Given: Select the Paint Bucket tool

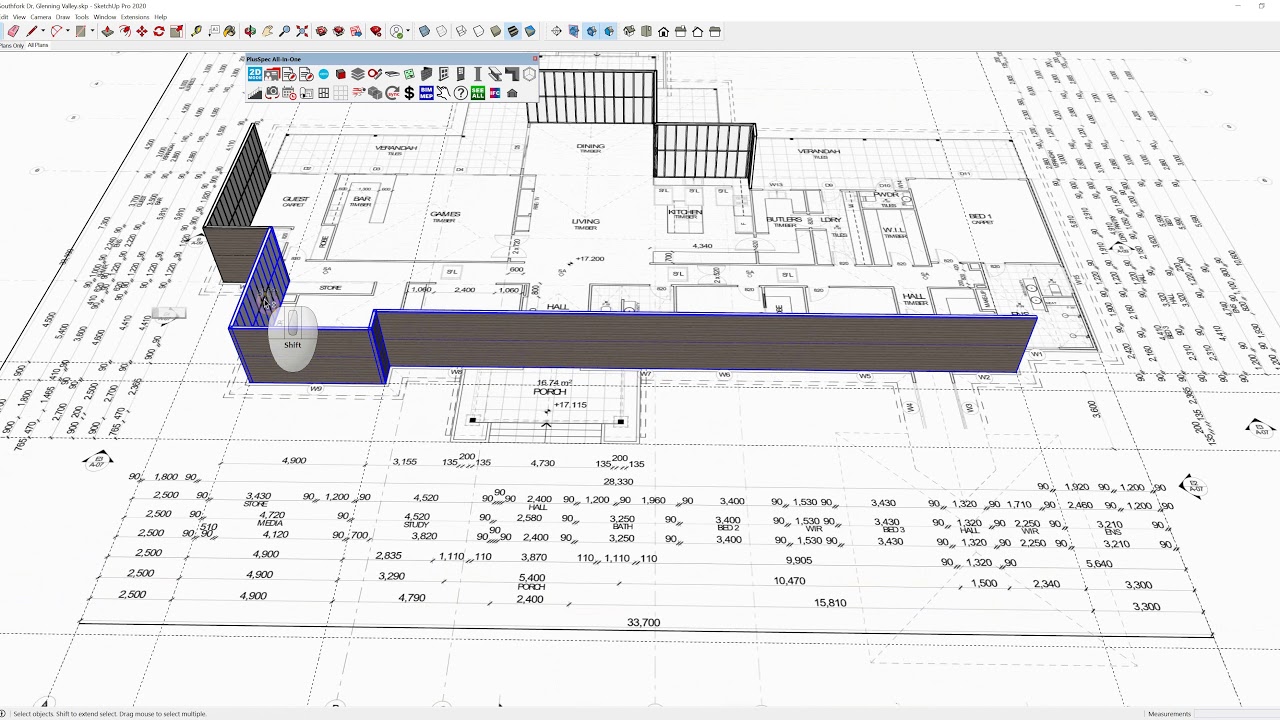Looking at the screenshot, I should 230,32.
